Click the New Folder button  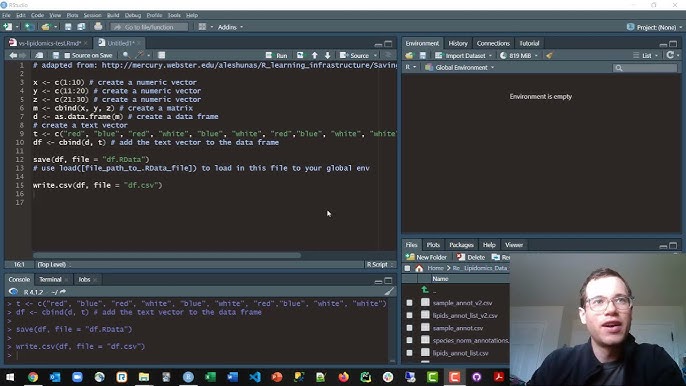point(427,257)
